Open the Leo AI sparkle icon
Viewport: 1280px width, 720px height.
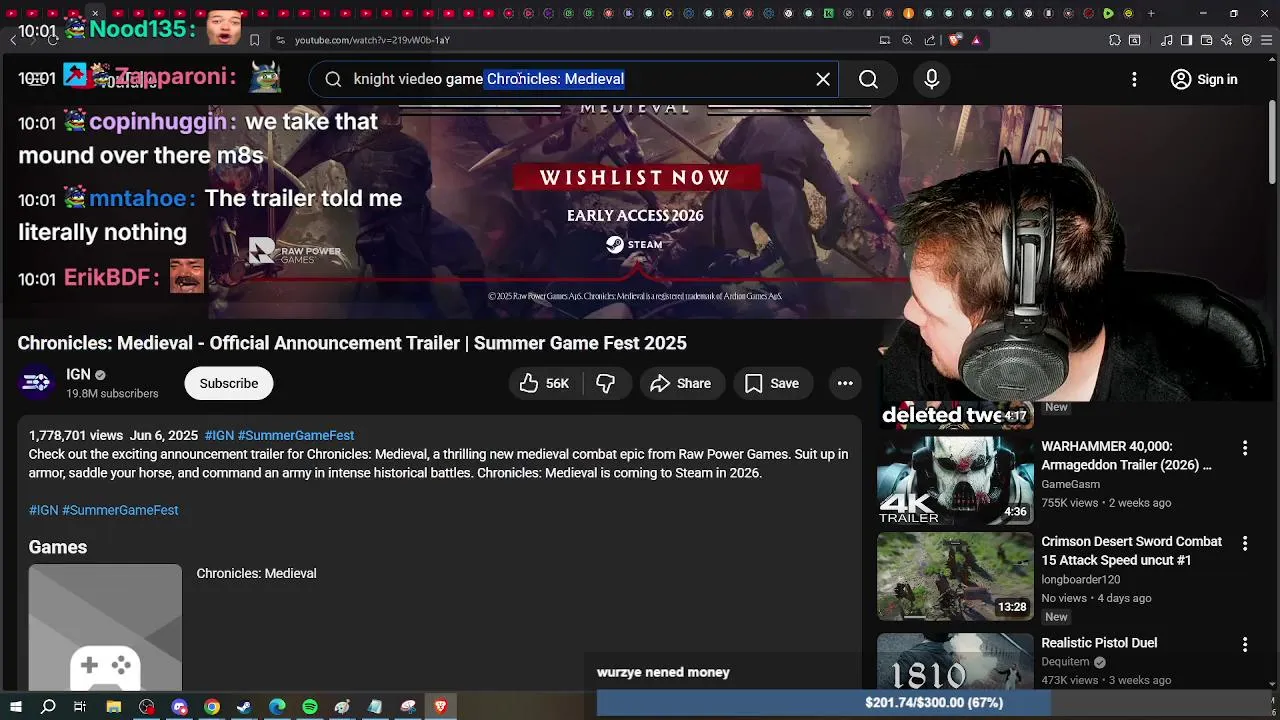[1226, 40]
